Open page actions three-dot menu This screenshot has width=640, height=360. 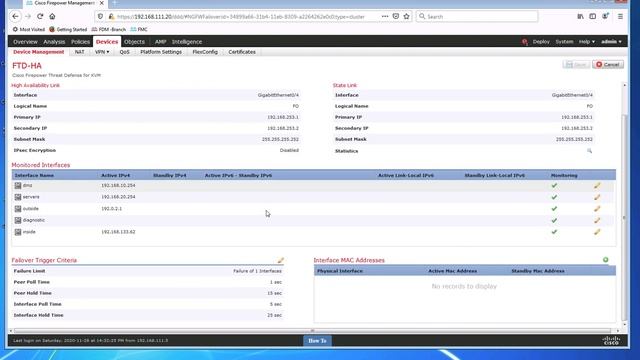pyautogui.click(x=385, y=16)
